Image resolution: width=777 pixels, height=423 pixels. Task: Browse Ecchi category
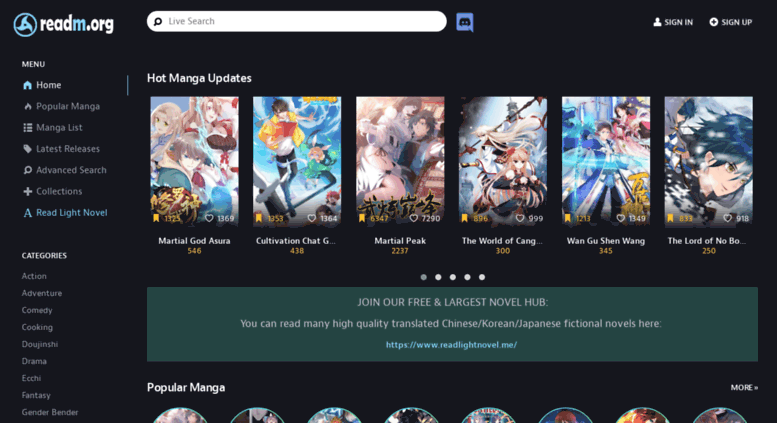click(31, 378)
